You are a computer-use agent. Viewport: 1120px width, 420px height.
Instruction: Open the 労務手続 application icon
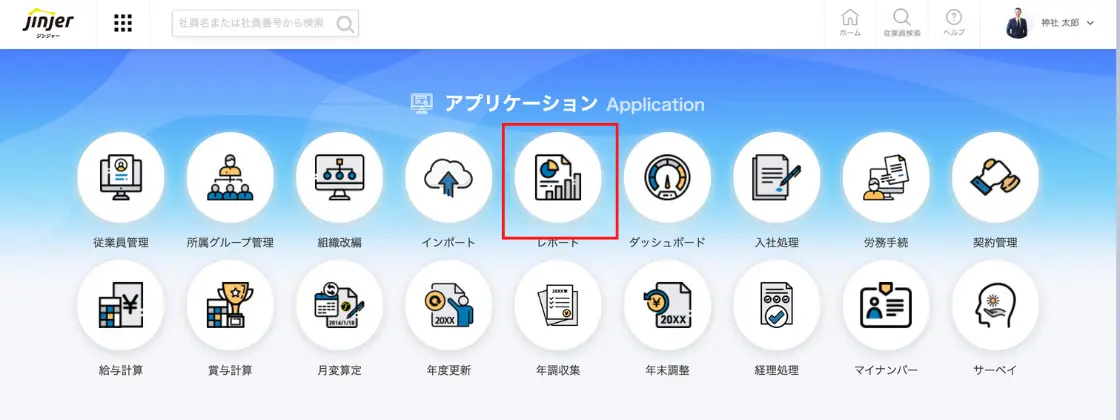click(x=886, y=176)
